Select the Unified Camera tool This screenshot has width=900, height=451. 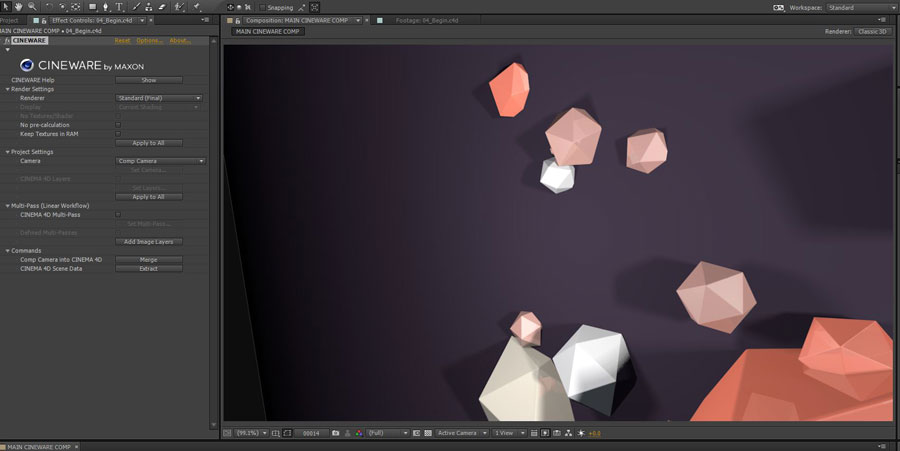62,7
